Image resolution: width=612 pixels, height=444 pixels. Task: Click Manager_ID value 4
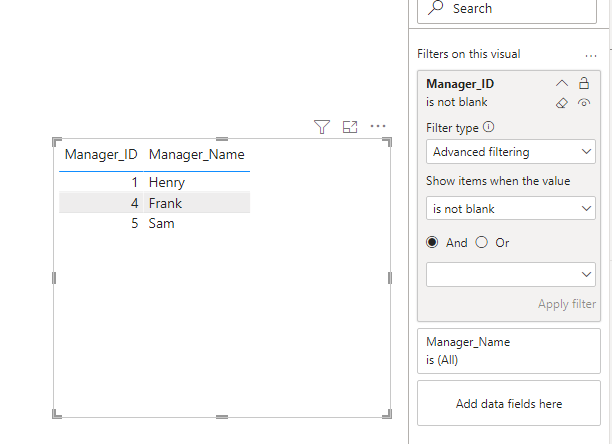[x=134, y=203]
